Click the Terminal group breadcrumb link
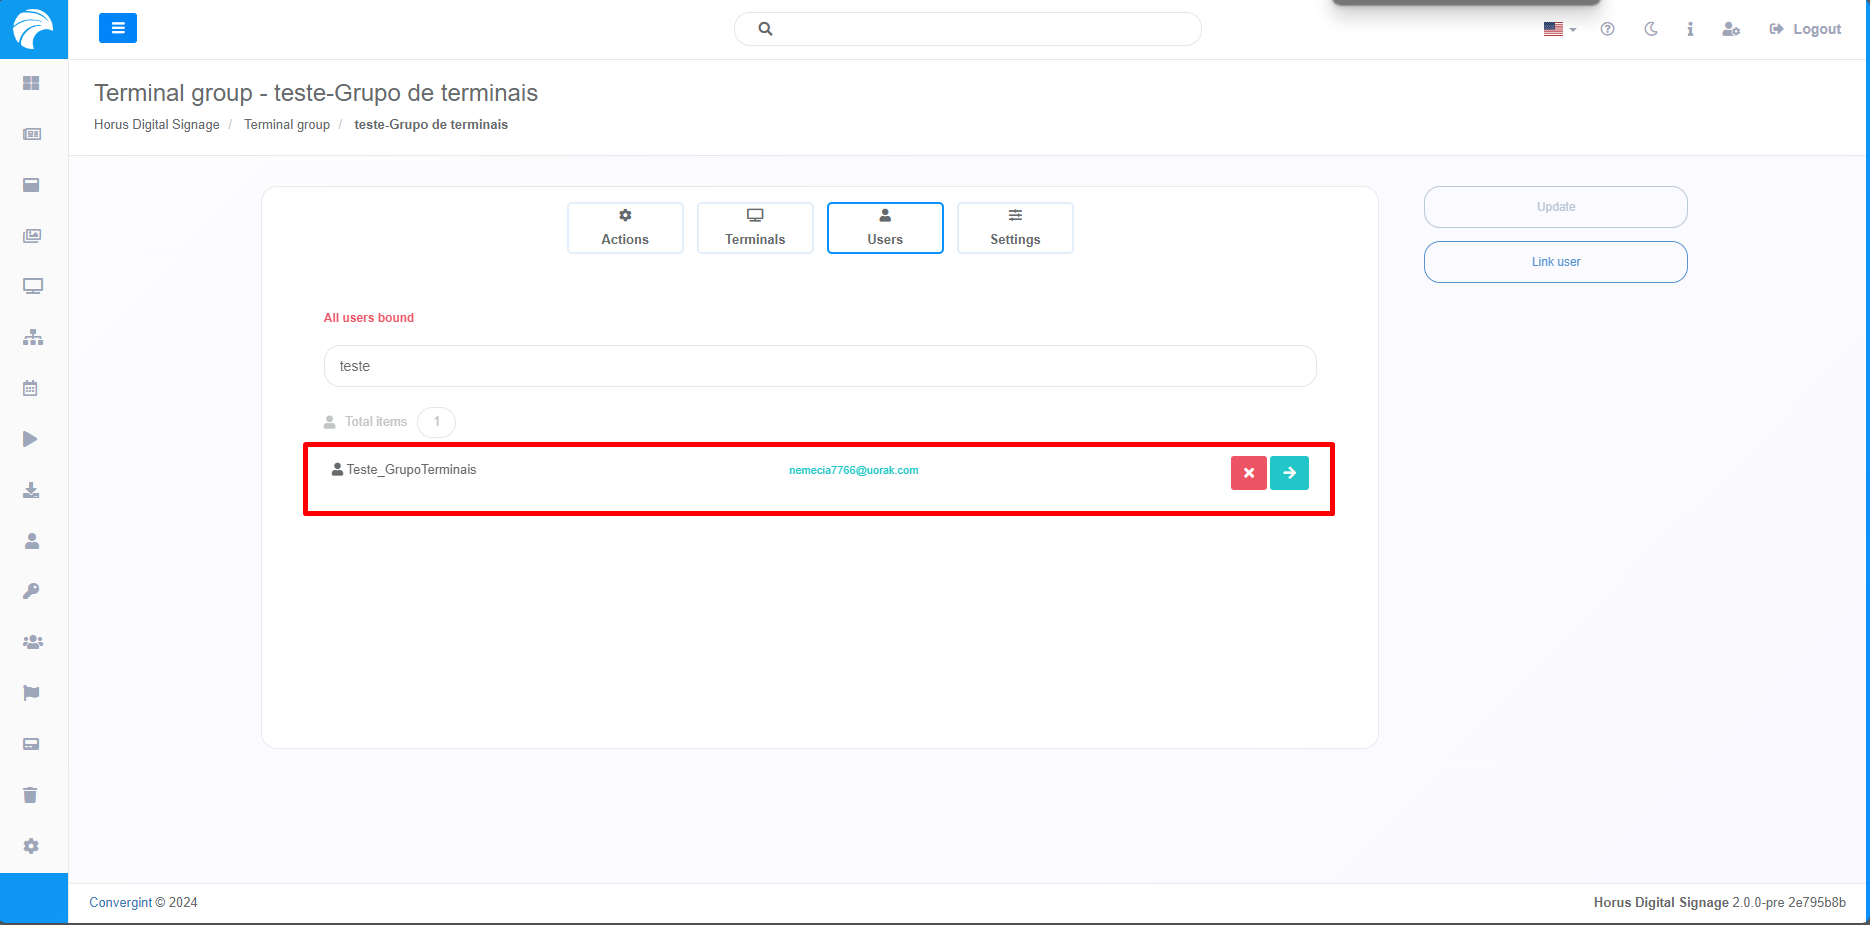 click(x=287, y=125)
